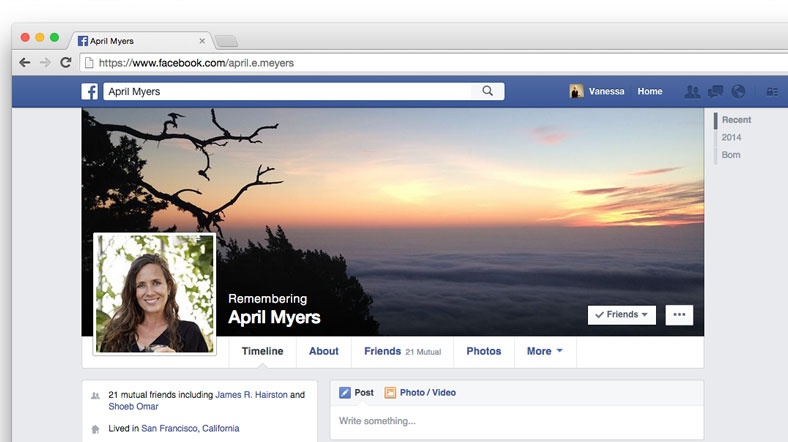Select the April Myers browser tab
The height and width of the screenshot is (442, 788).
(x=141, y=41)
